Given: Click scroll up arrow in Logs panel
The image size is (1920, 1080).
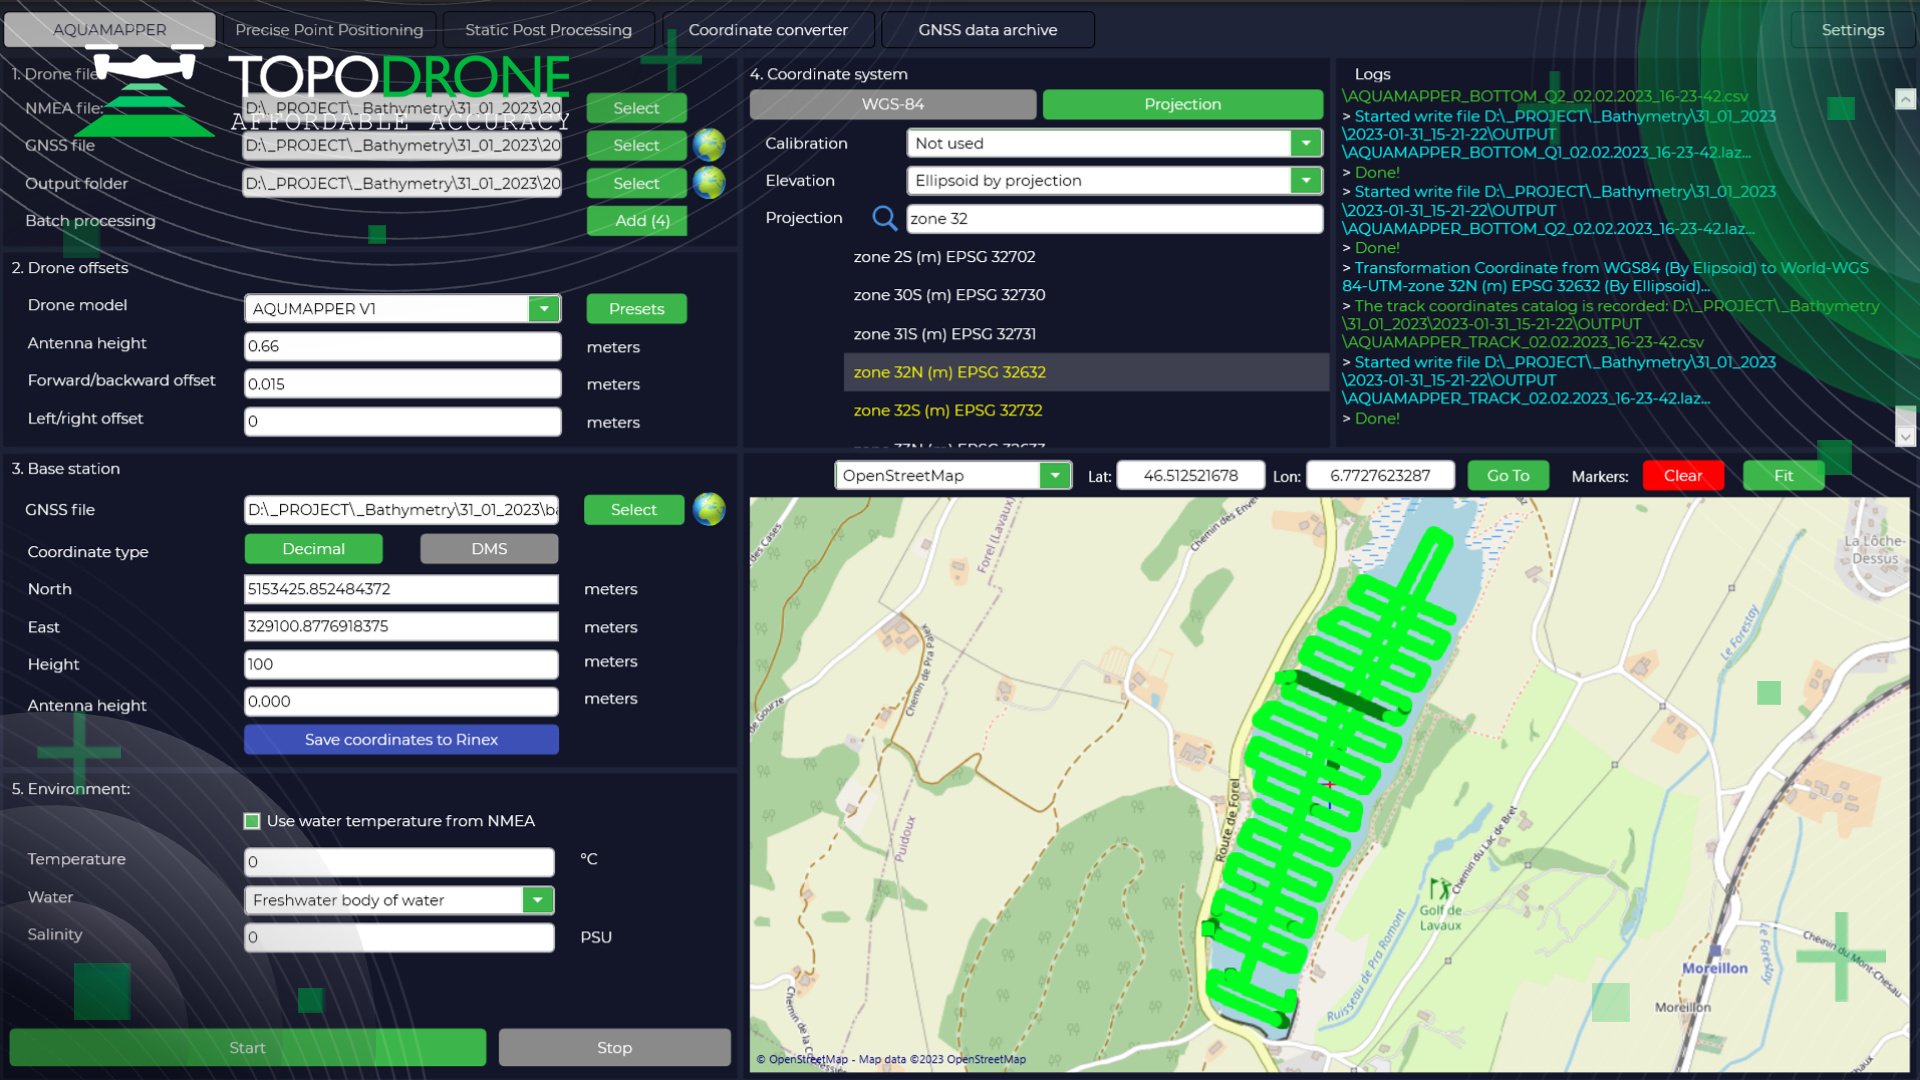Looking at the screenshot, I should 1905,99.
